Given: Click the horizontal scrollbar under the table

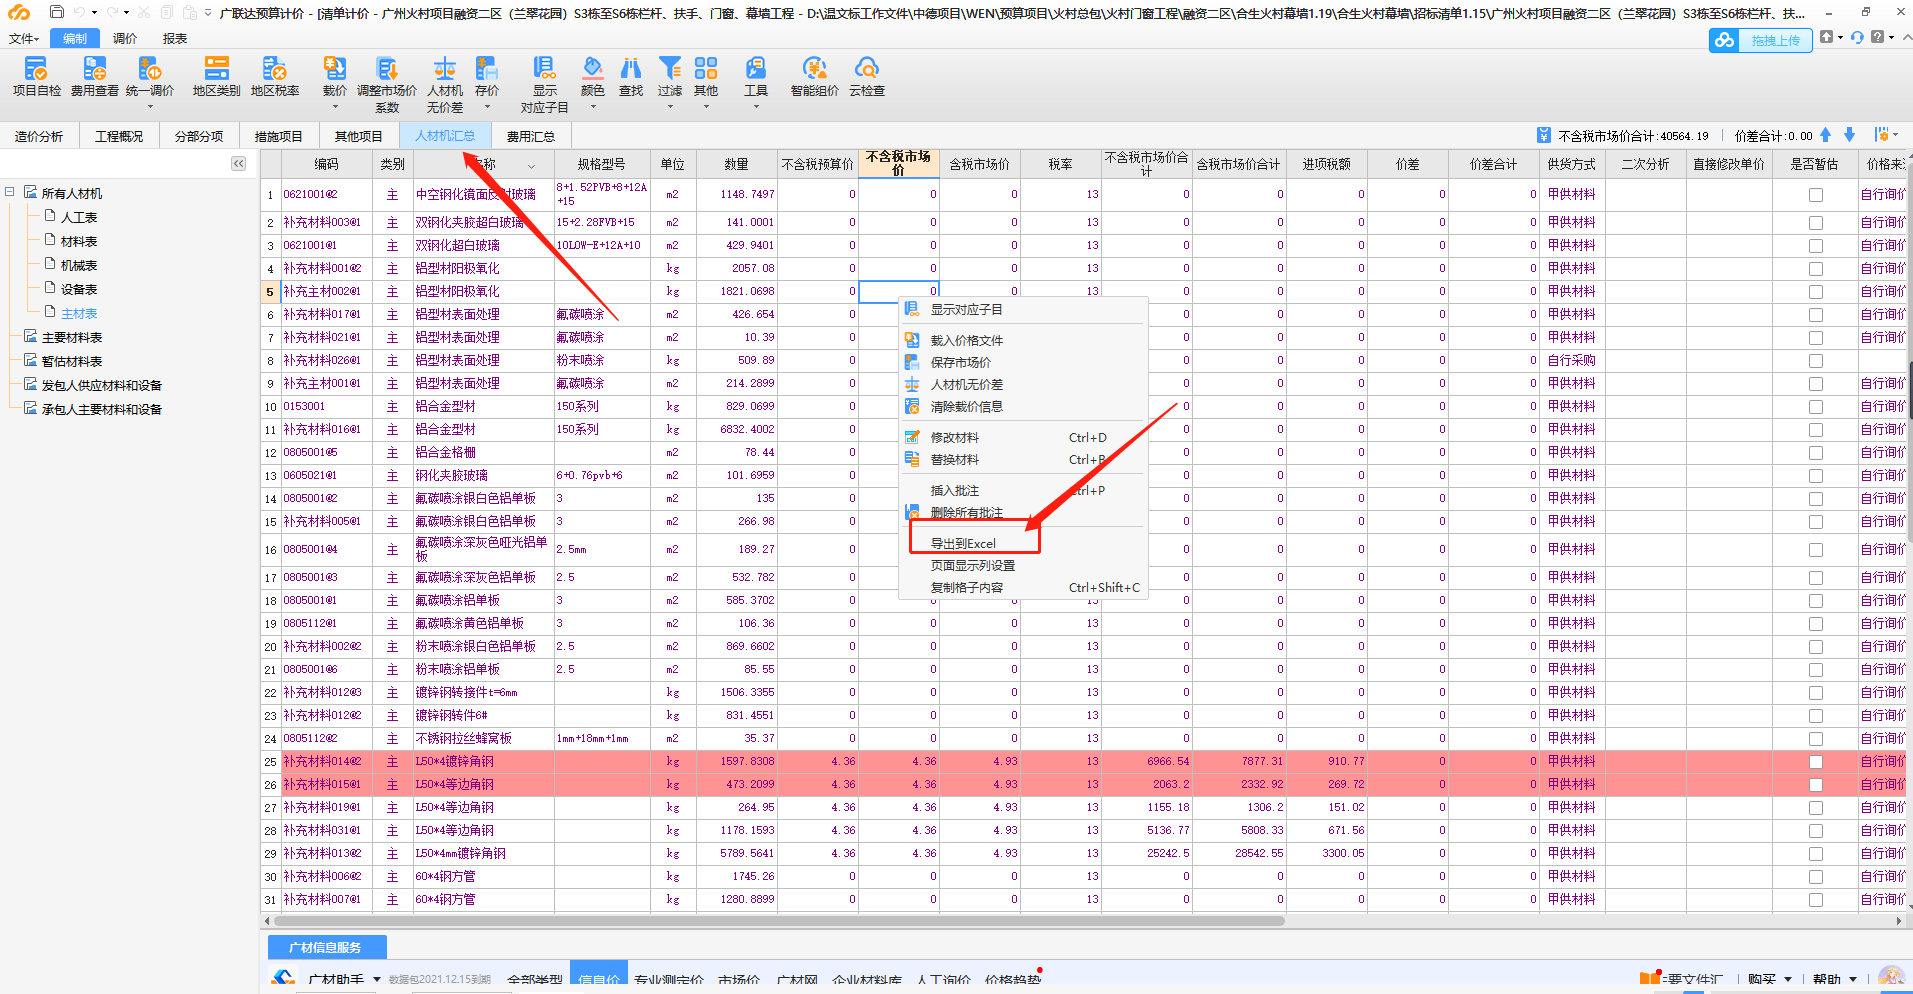Looking at the screenshot, I should coord(780,921).
